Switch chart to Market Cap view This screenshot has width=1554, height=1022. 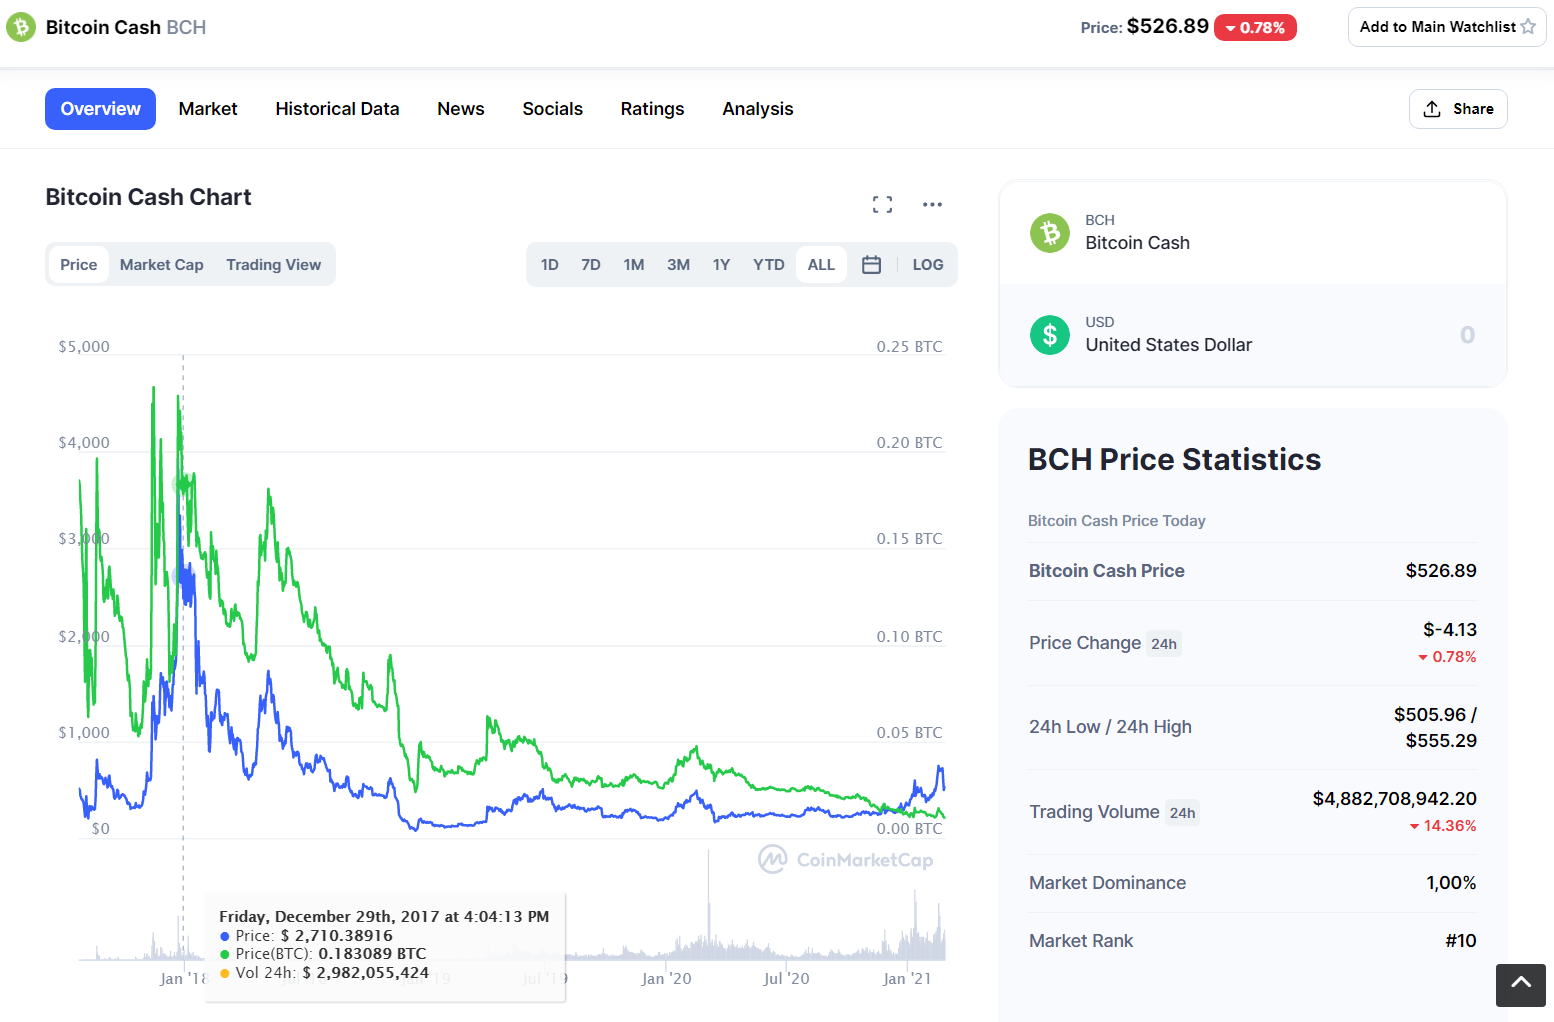click(x=162, y=265)
